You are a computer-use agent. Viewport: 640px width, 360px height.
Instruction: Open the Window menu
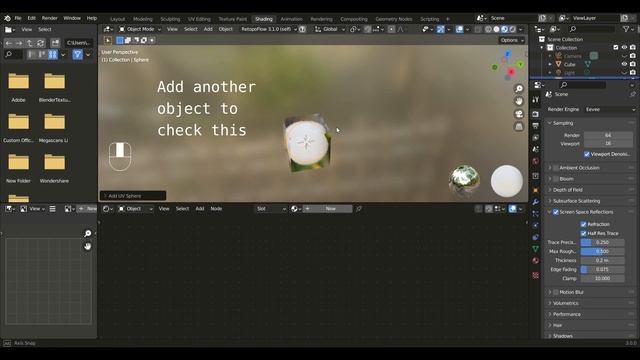point(72,18)
